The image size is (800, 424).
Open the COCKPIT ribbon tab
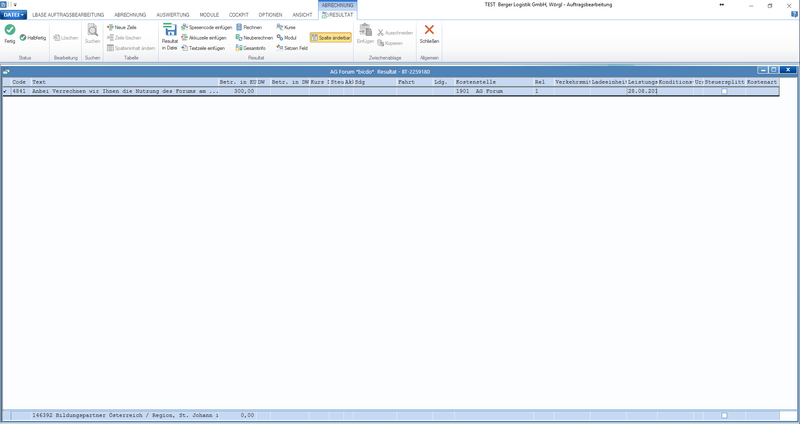[x=239, y=15]
